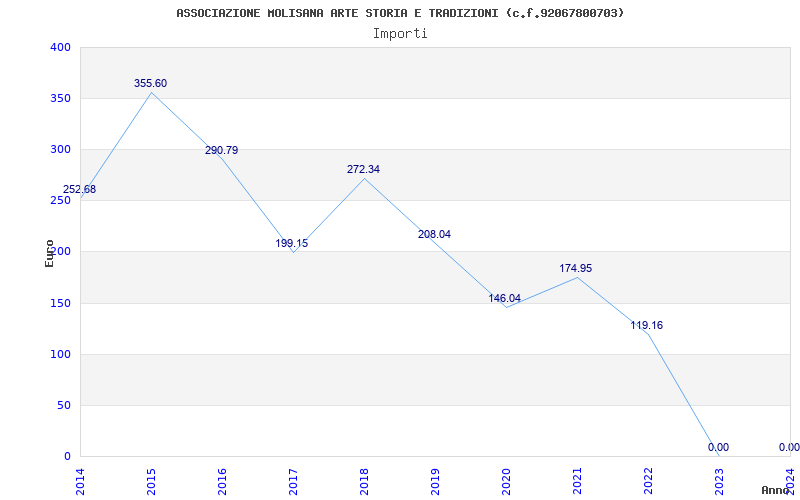The width and height of the screenshot is (800, 500).
Task: Select the 2017 x-axis year label
Action: [293, 482]
